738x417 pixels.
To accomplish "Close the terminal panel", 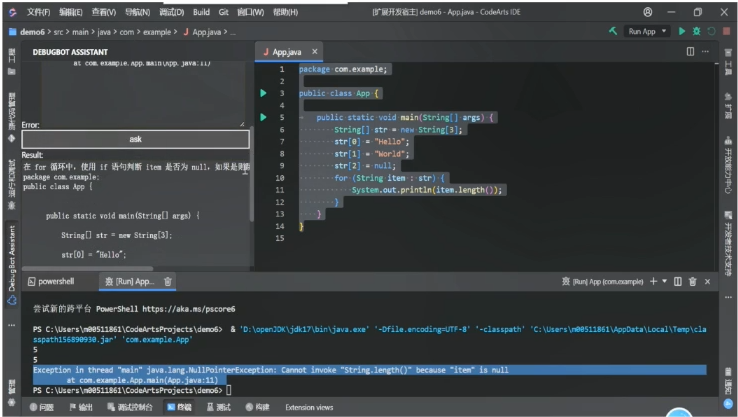I will click(707, 281).
